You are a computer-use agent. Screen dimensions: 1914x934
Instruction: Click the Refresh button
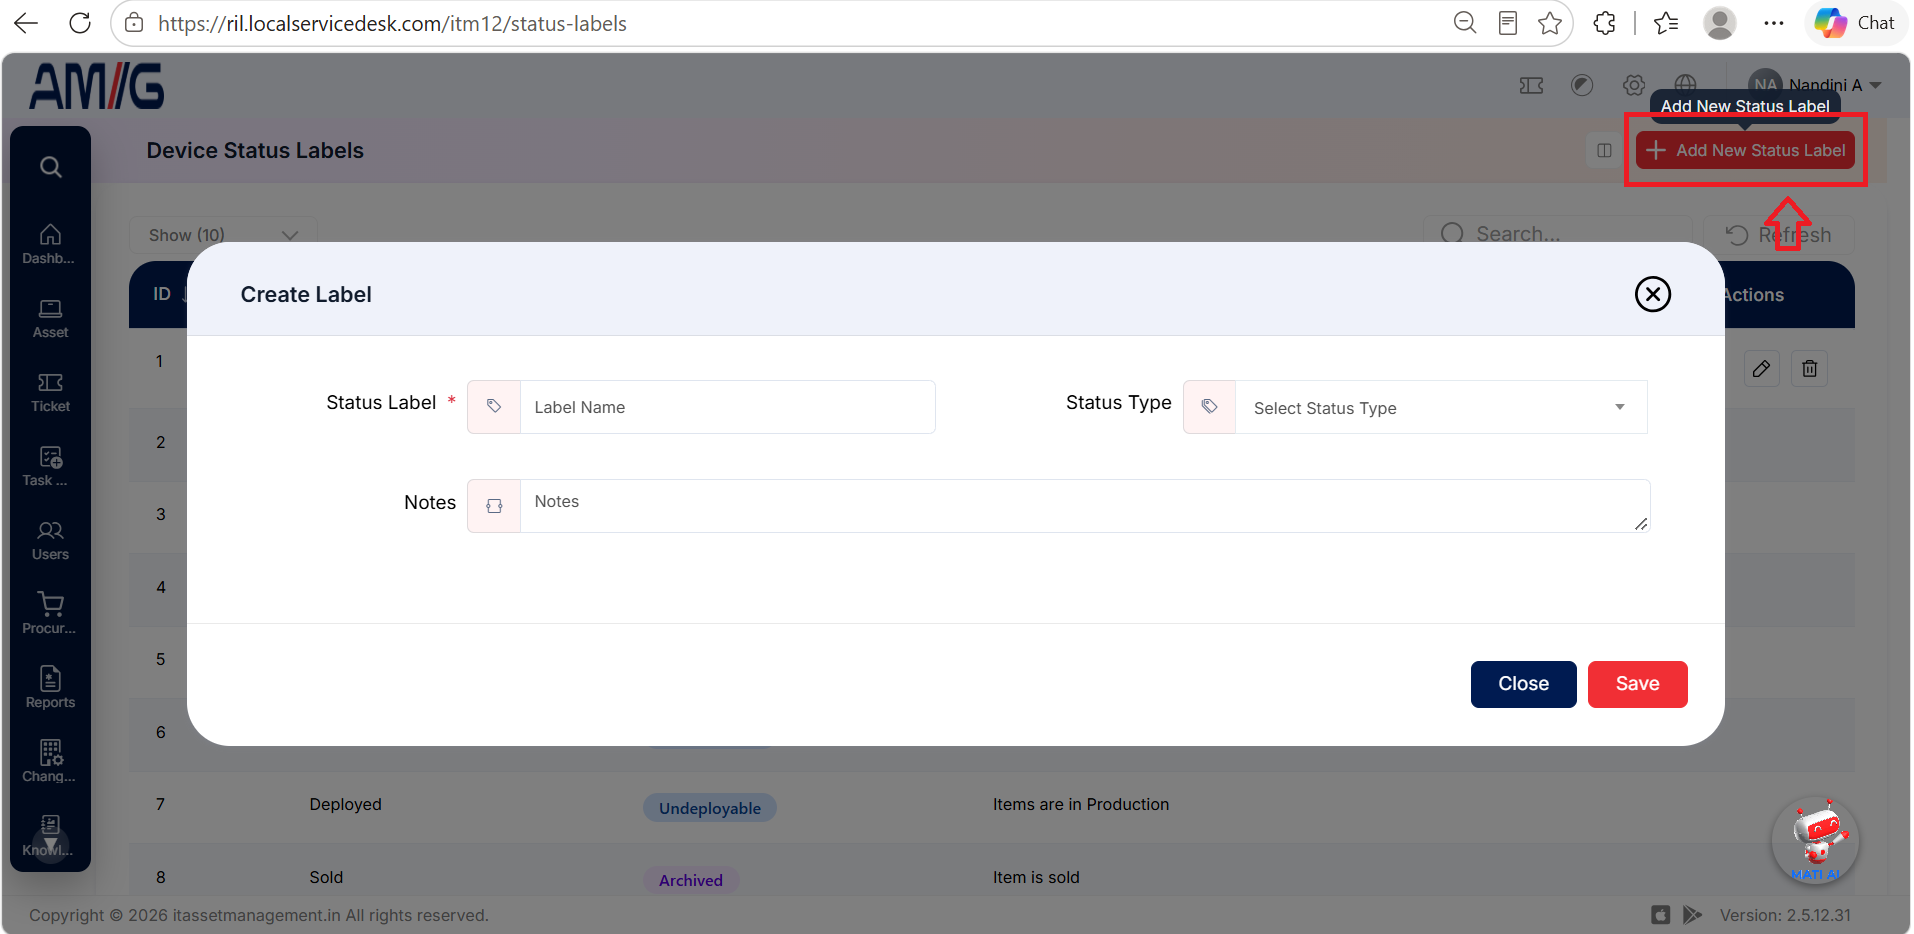tap(1778, 235)
